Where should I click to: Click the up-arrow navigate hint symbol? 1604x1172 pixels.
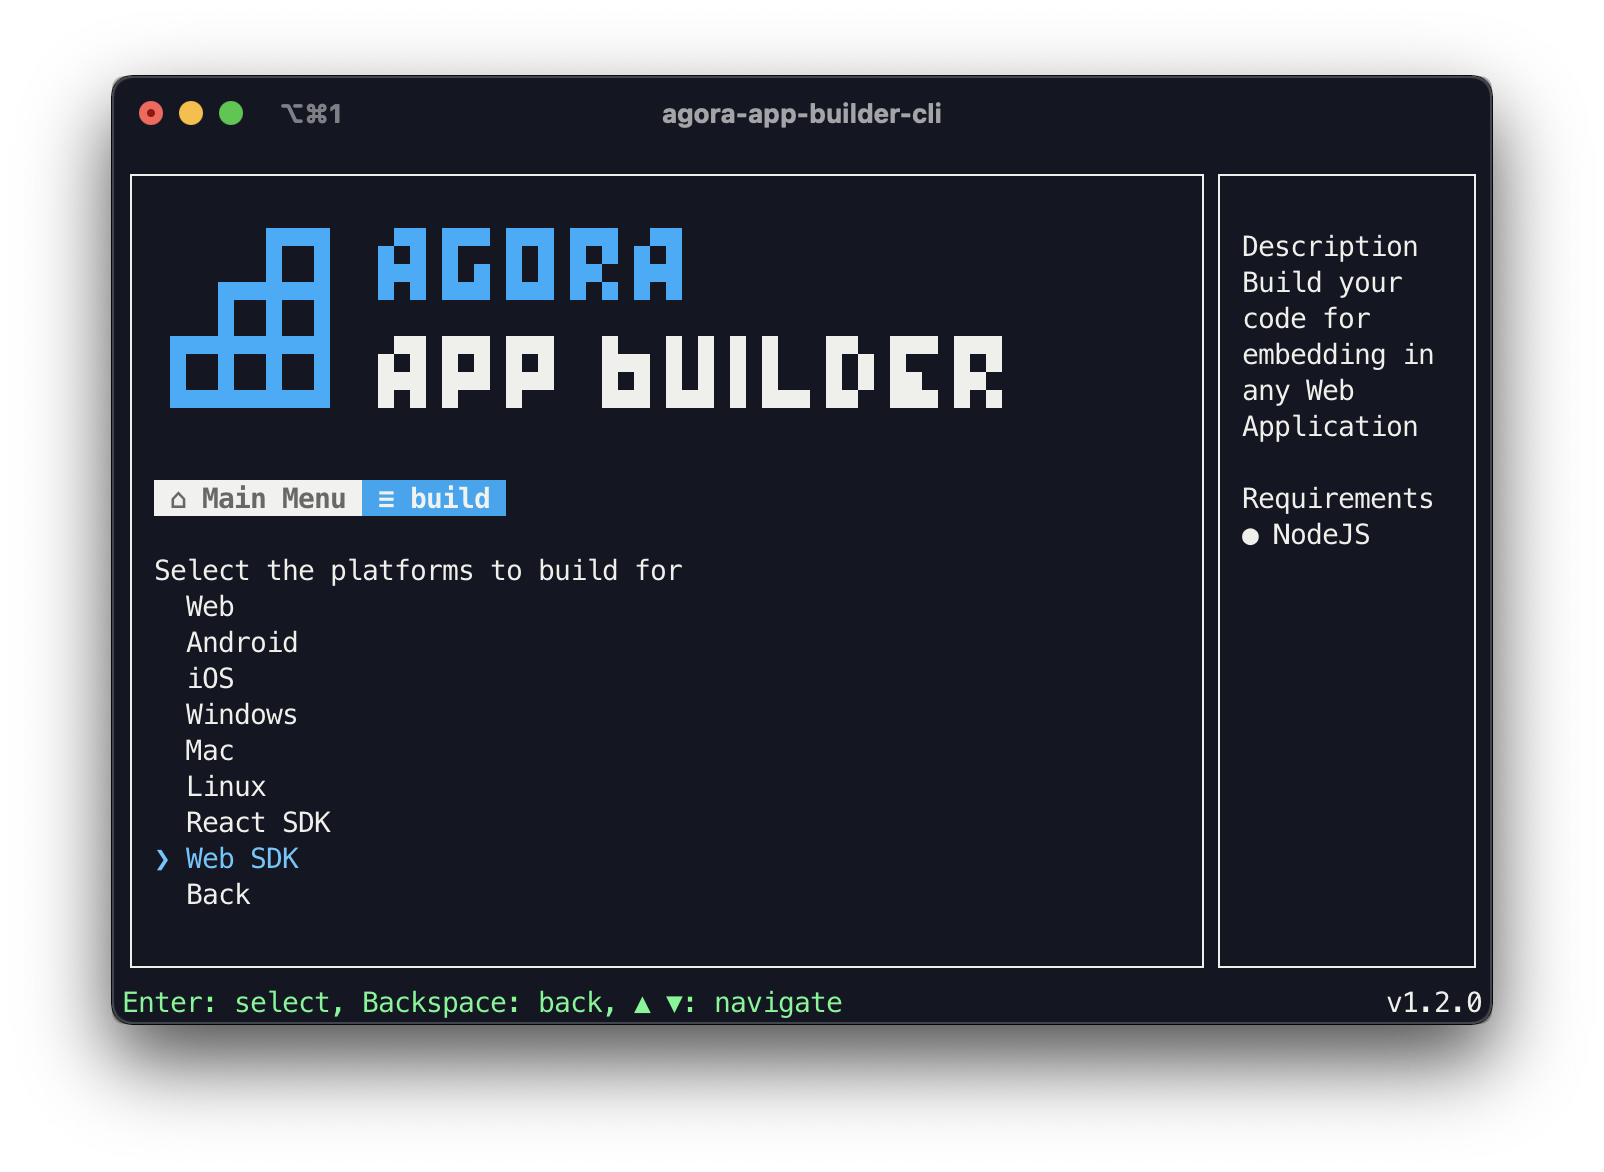642,1004
